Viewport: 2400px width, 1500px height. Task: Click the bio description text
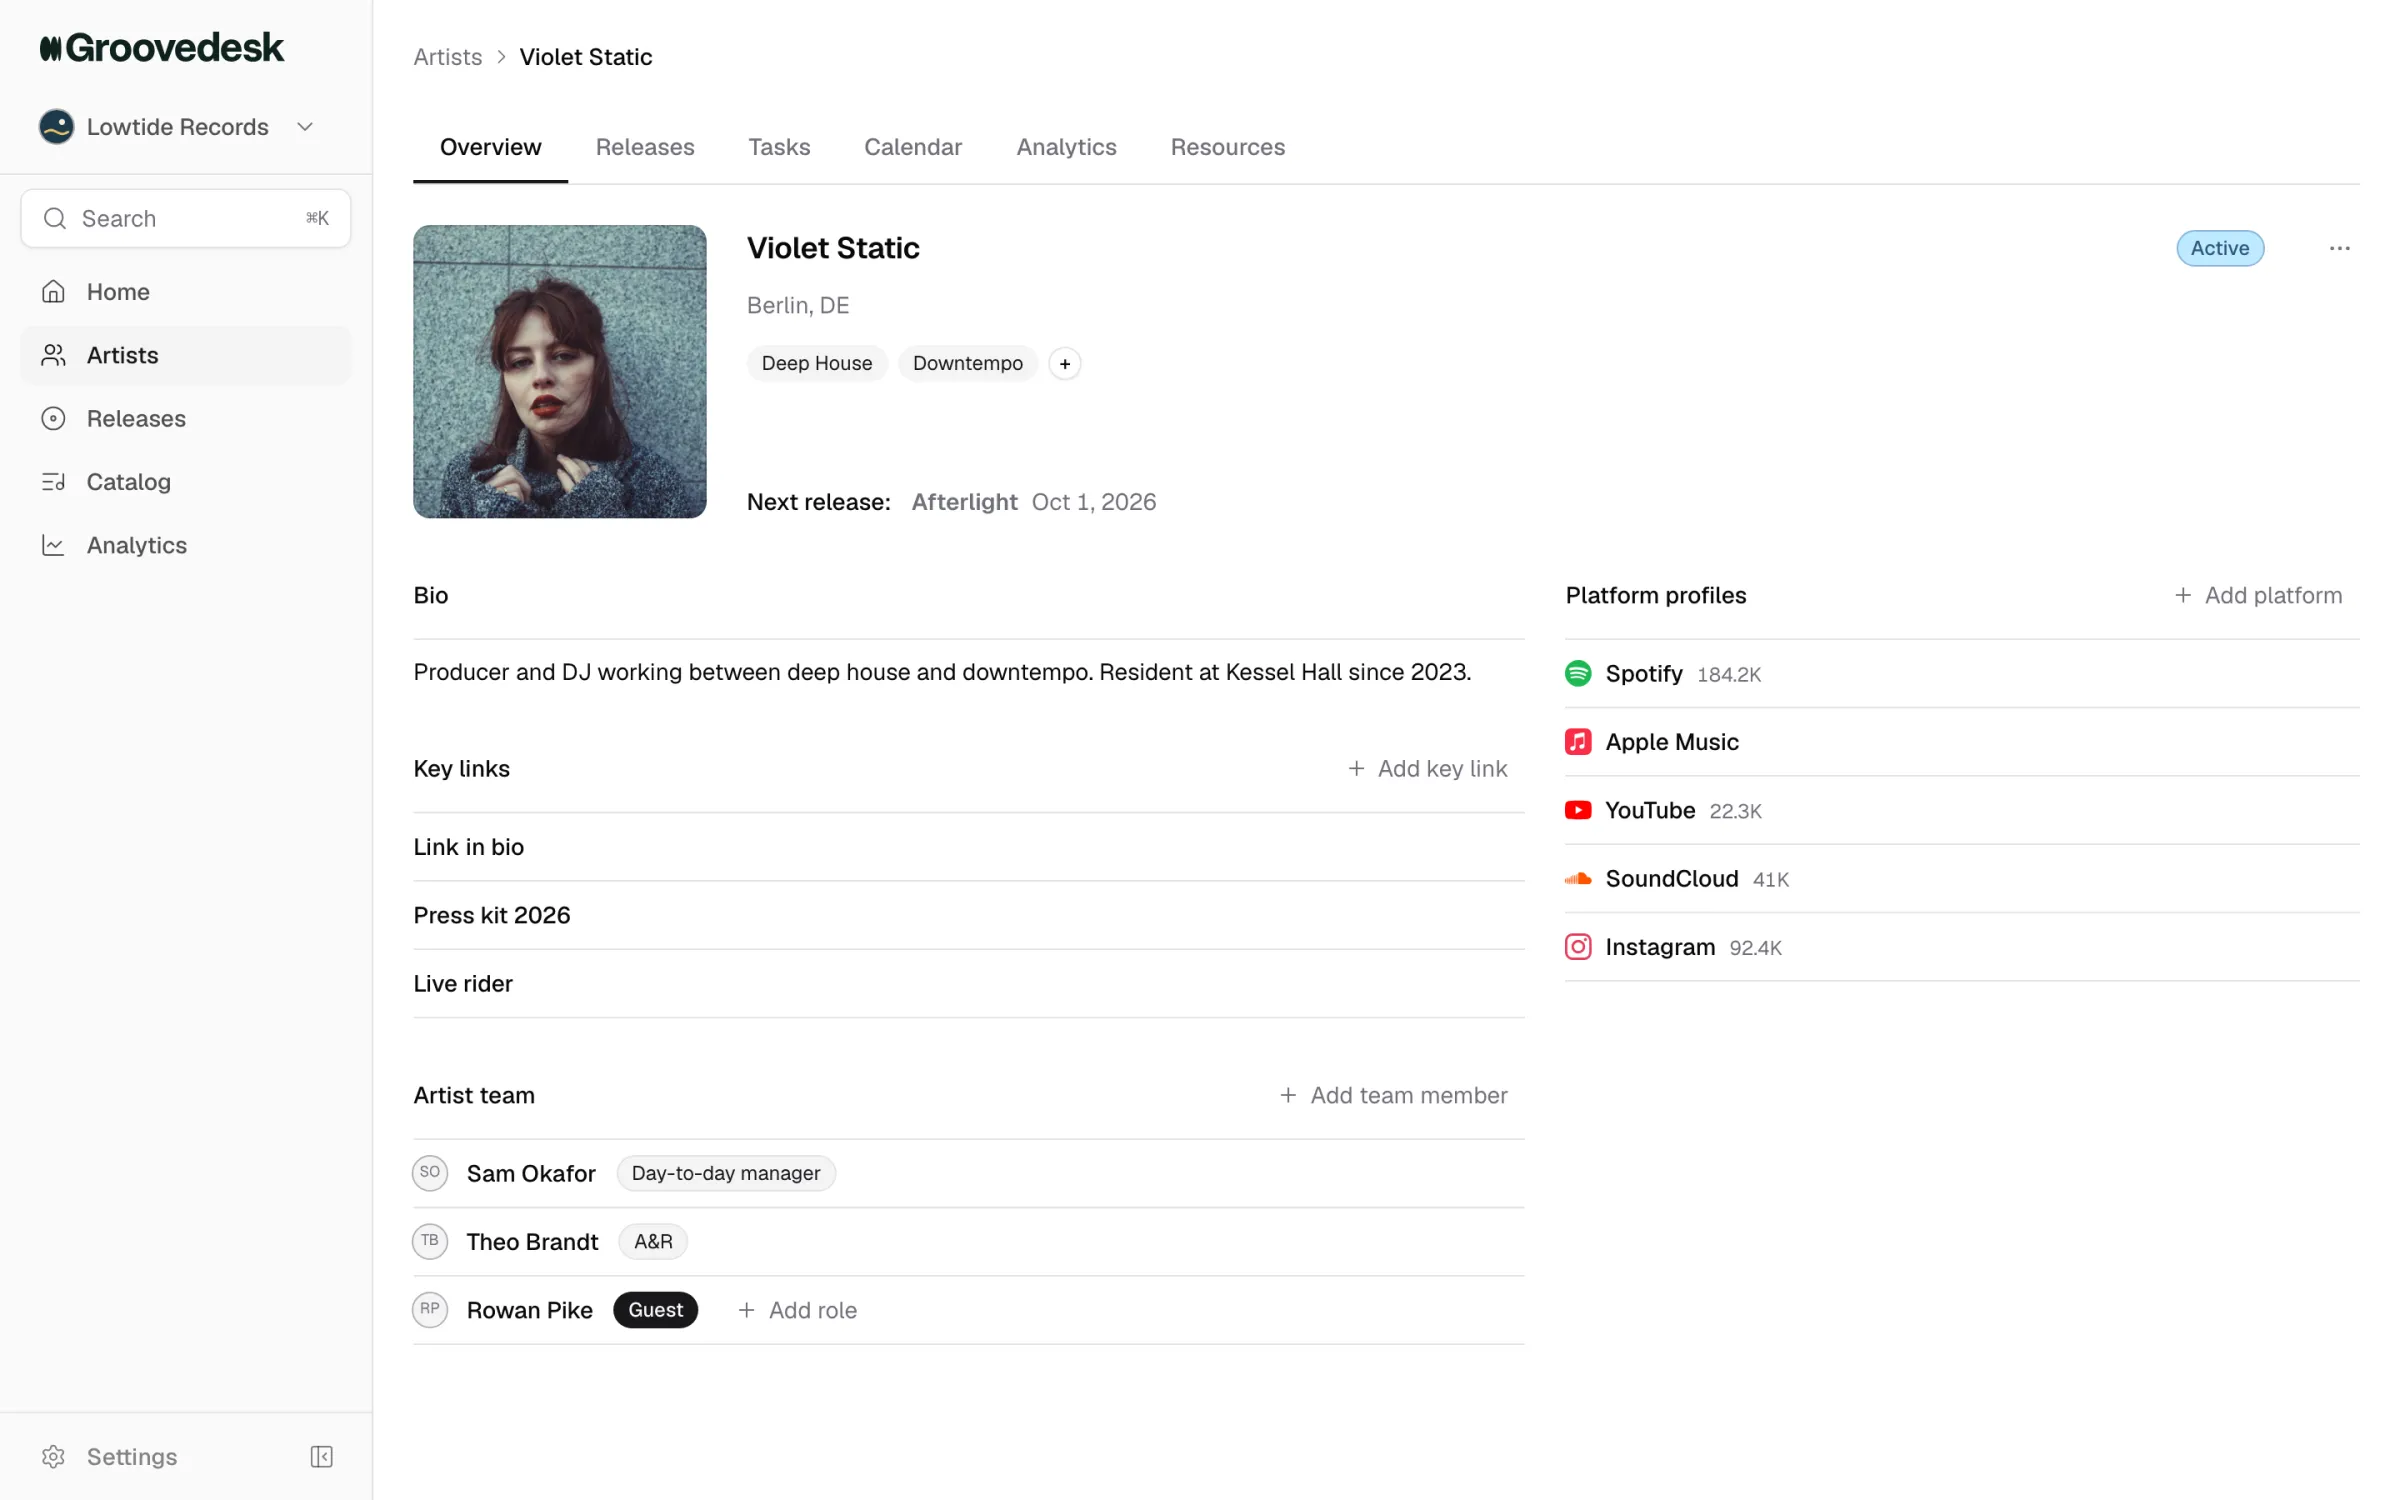coord(942,672)
